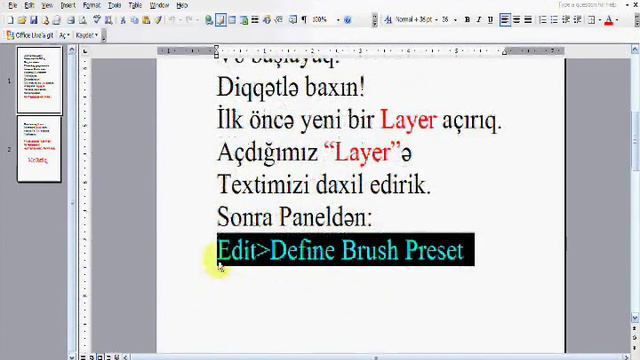
Task: Click the ruler tab selector box
Action: coord(85,51)
